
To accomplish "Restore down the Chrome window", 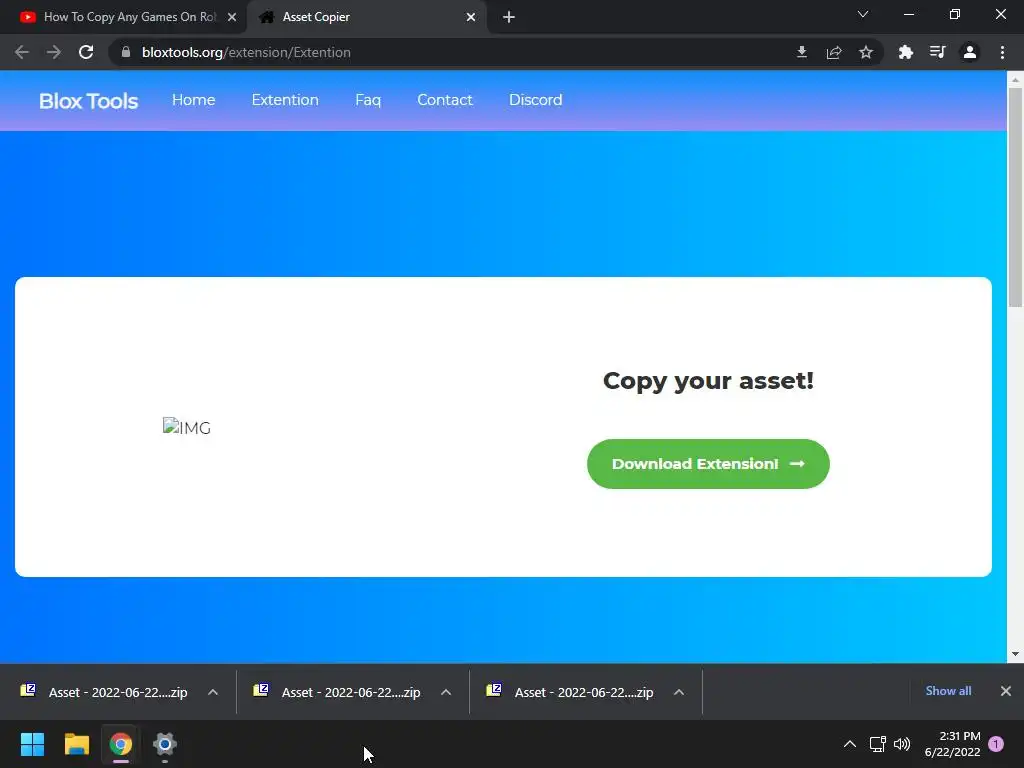I will click(955, 14).
